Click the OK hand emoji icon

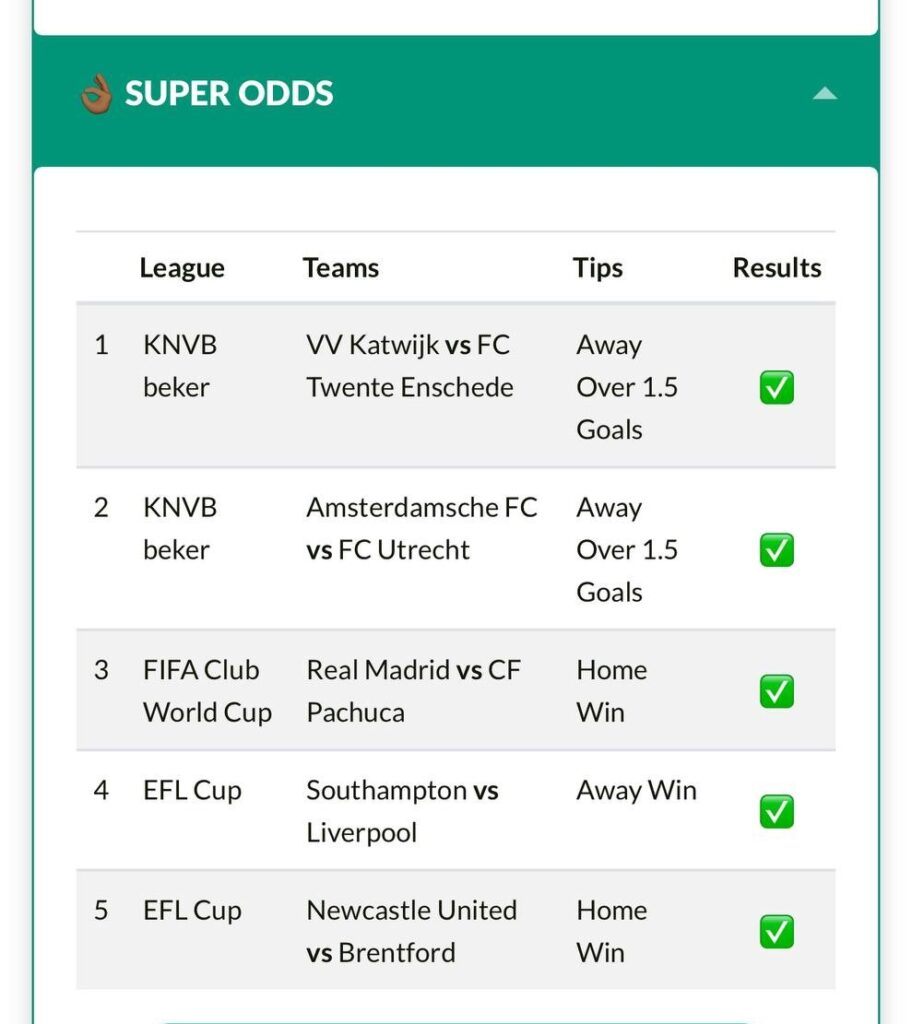point(96,94)
